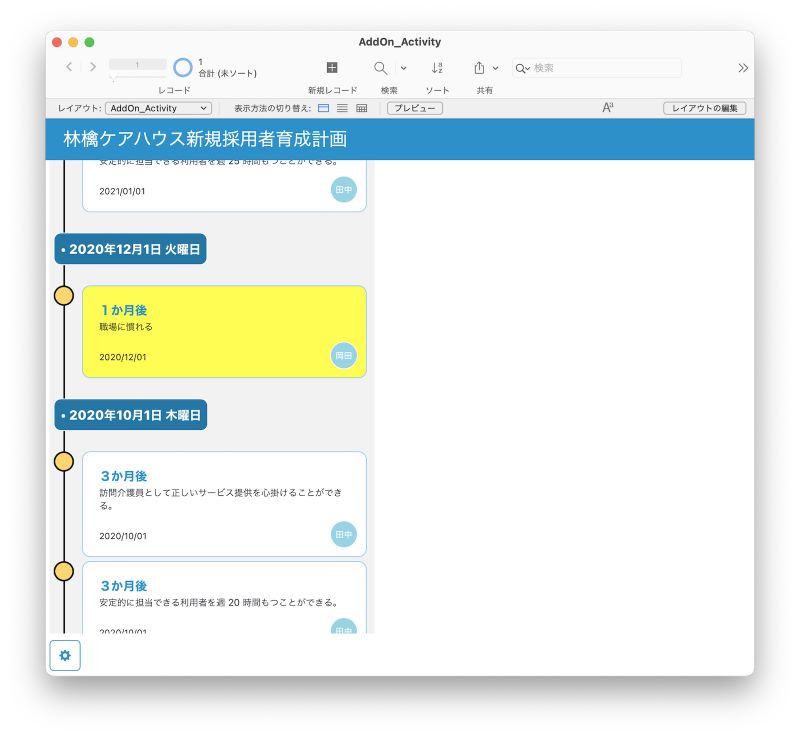800x736 pixels.
Task: Click the プレビュー button
Action: (415, 108)
